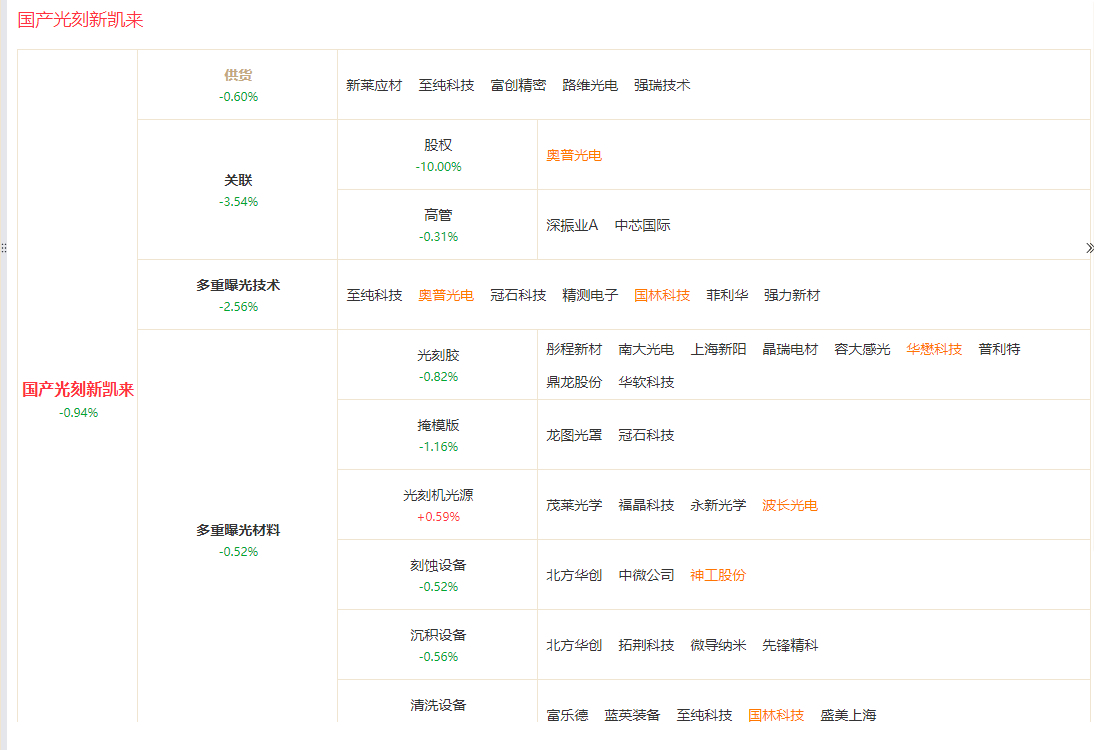Click stock 福晶科技
The width and height of the screenshot is (1094, 750).
[646, 505]
